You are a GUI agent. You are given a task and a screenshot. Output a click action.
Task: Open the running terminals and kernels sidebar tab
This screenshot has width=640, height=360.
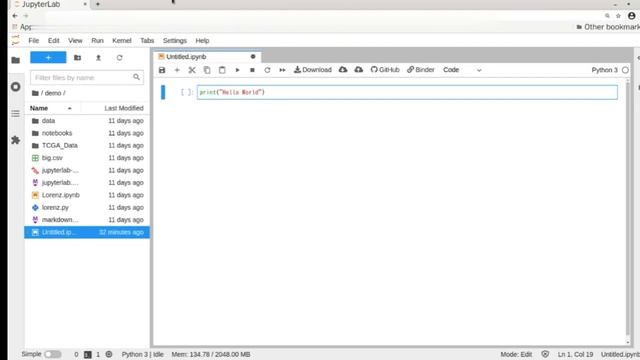(16, 87)
